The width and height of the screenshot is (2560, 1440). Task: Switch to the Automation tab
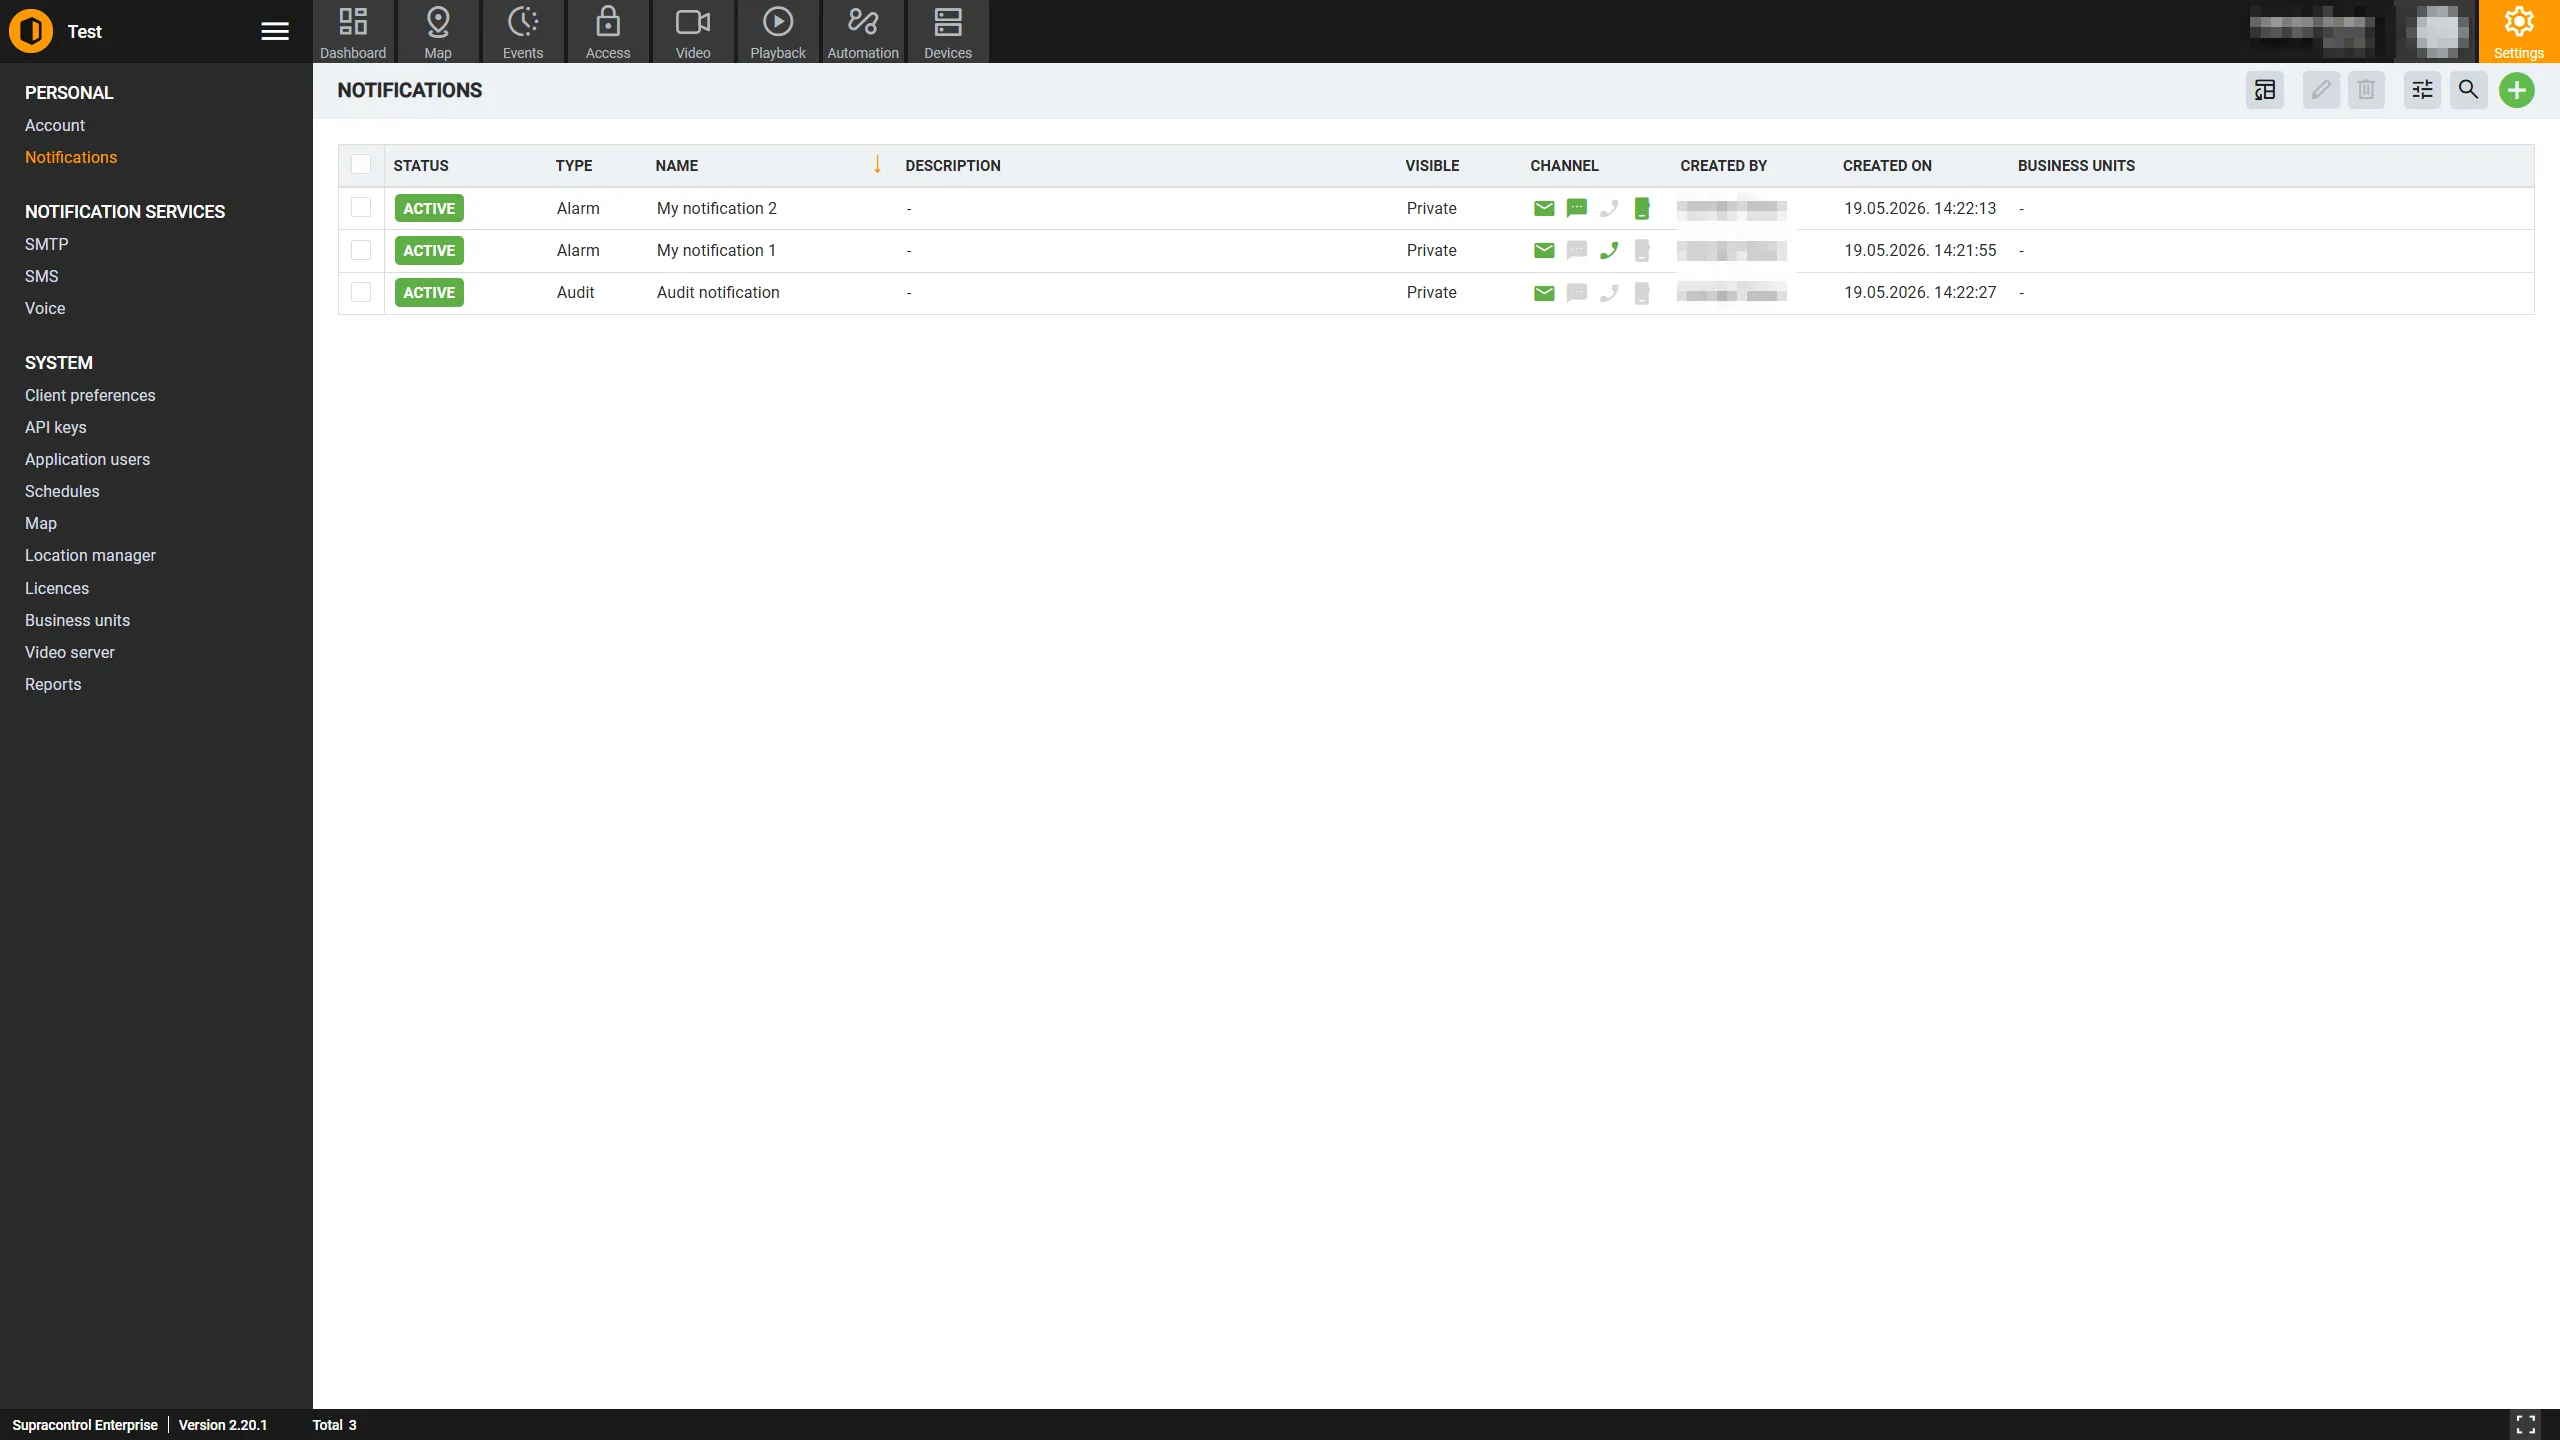(x=863, y=32)
